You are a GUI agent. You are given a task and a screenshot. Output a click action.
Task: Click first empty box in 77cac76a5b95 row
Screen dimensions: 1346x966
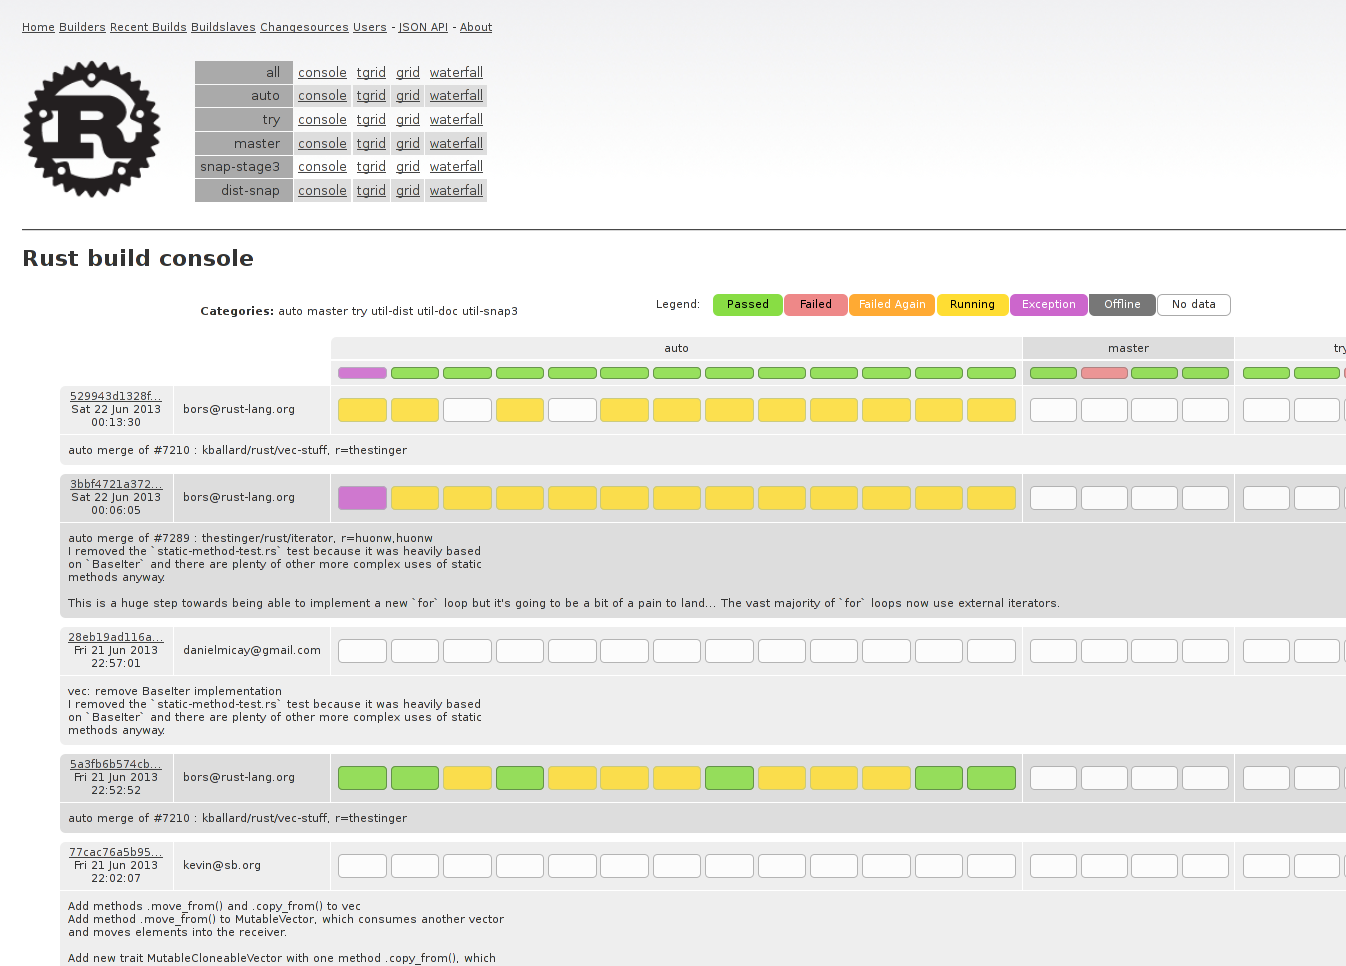[x=362, y=866]
